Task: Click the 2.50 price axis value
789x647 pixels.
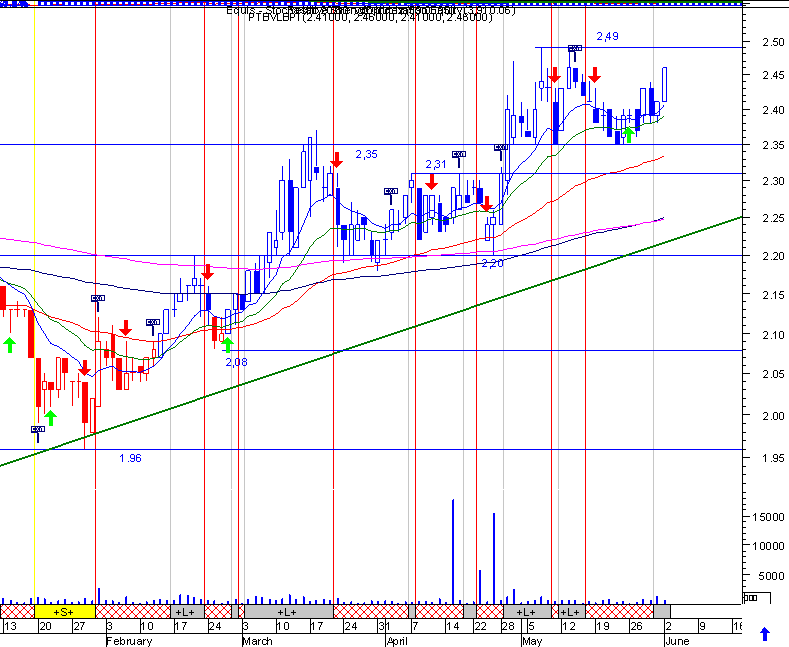Action: tap(772, 42)
